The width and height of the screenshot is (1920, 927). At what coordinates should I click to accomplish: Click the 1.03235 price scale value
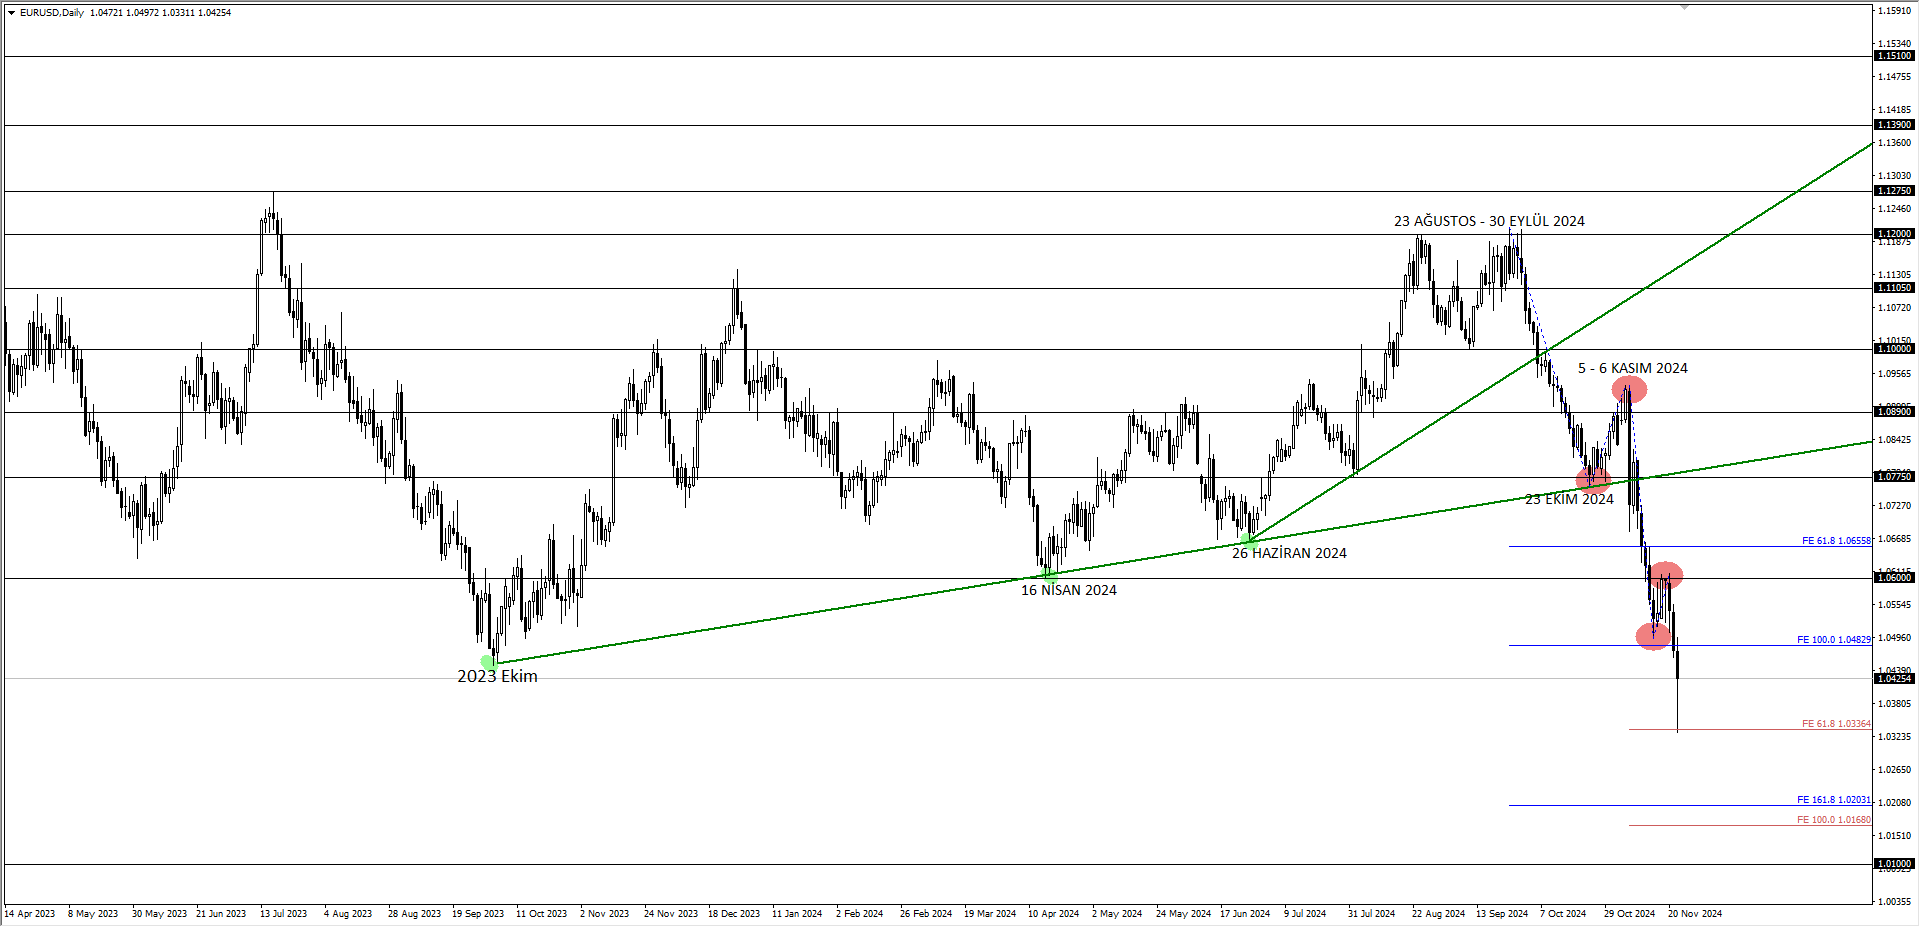point(1895,737)
